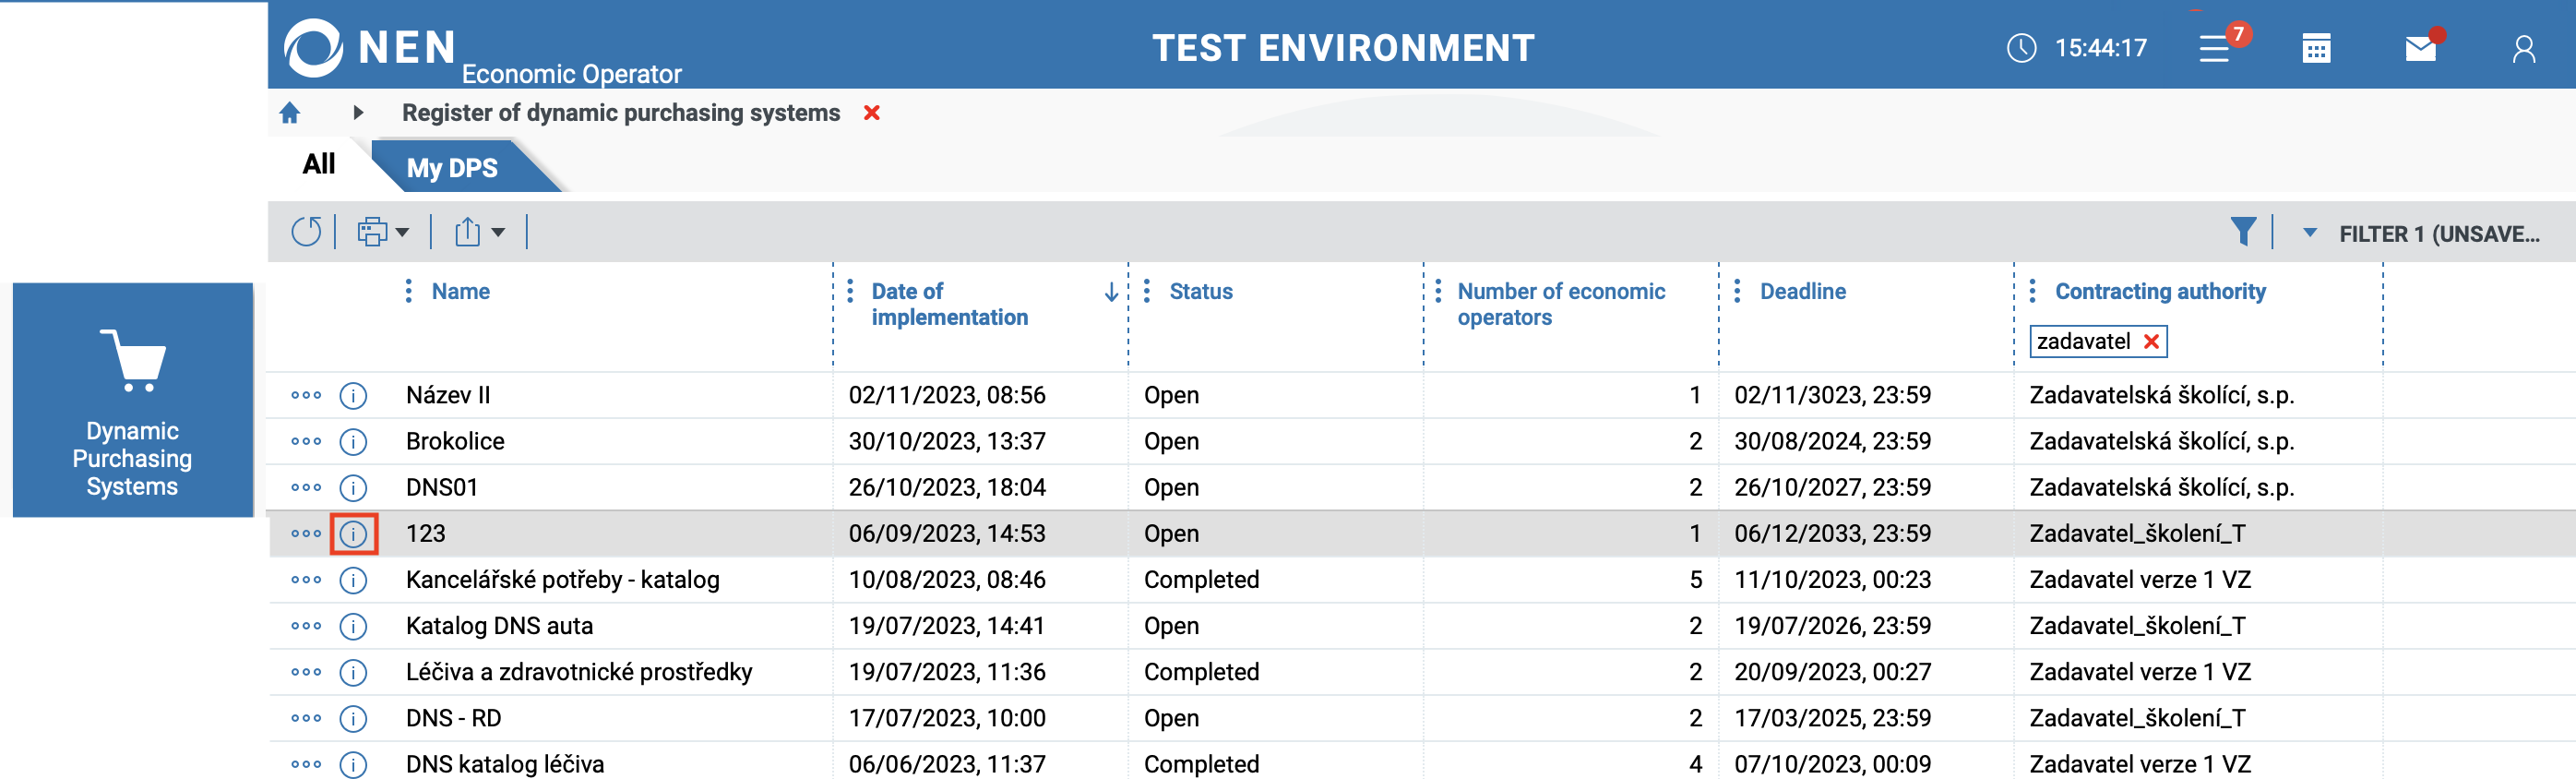Switch to the All tab
Viewport: 2576px width, 779px height.
tap(319, 164)
